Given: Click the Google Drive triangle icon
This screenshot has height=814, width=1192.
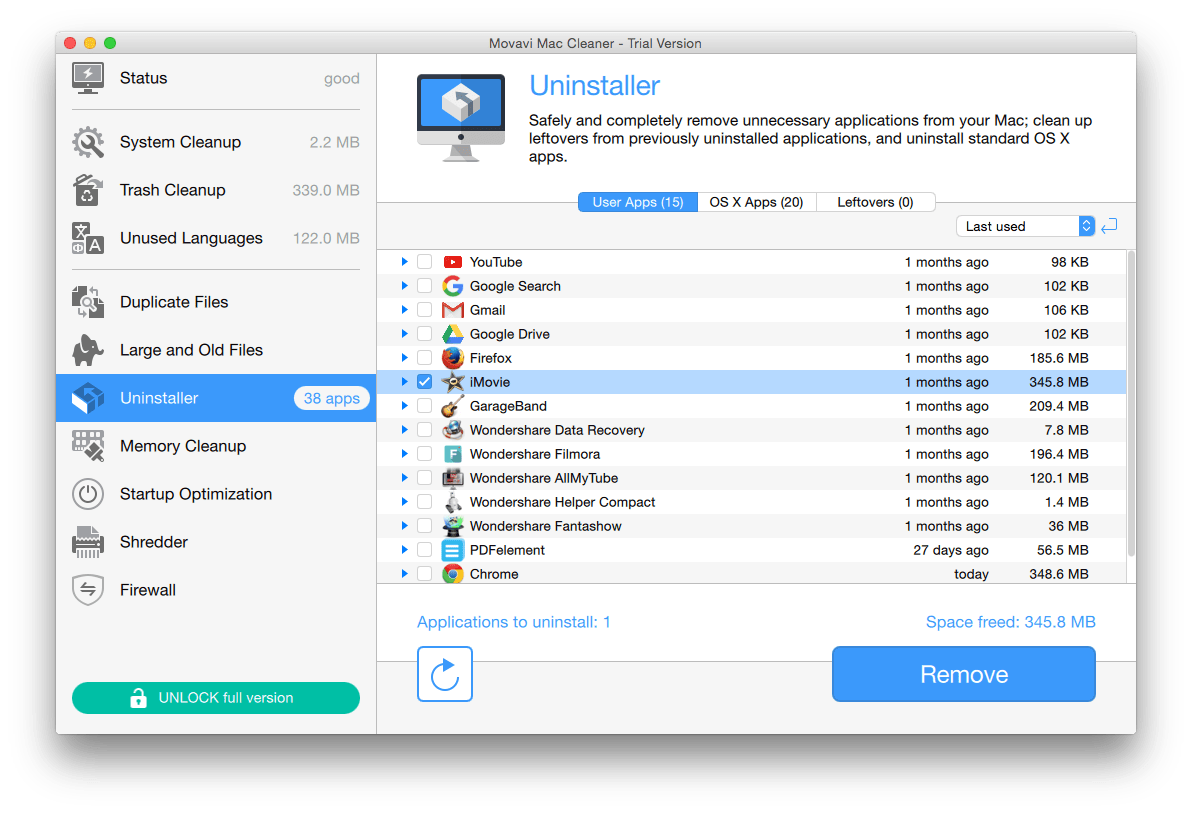Looking at the screenshot, I should [452, 334].
